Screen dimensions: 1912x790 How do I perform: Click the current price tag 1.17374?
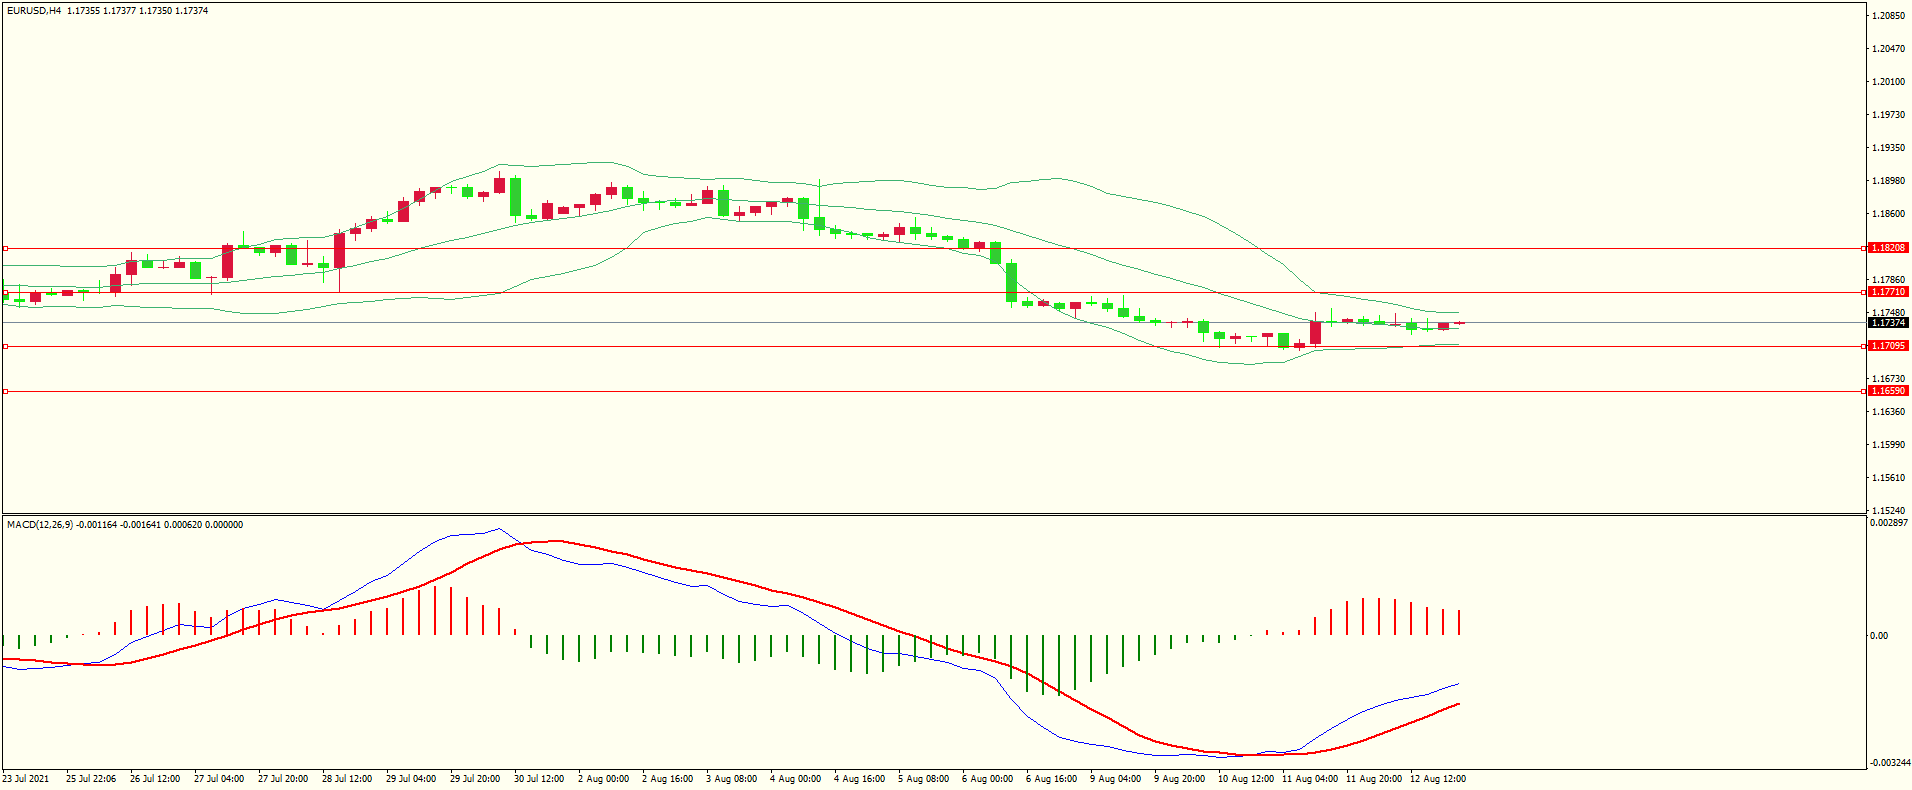point(1888,323)
